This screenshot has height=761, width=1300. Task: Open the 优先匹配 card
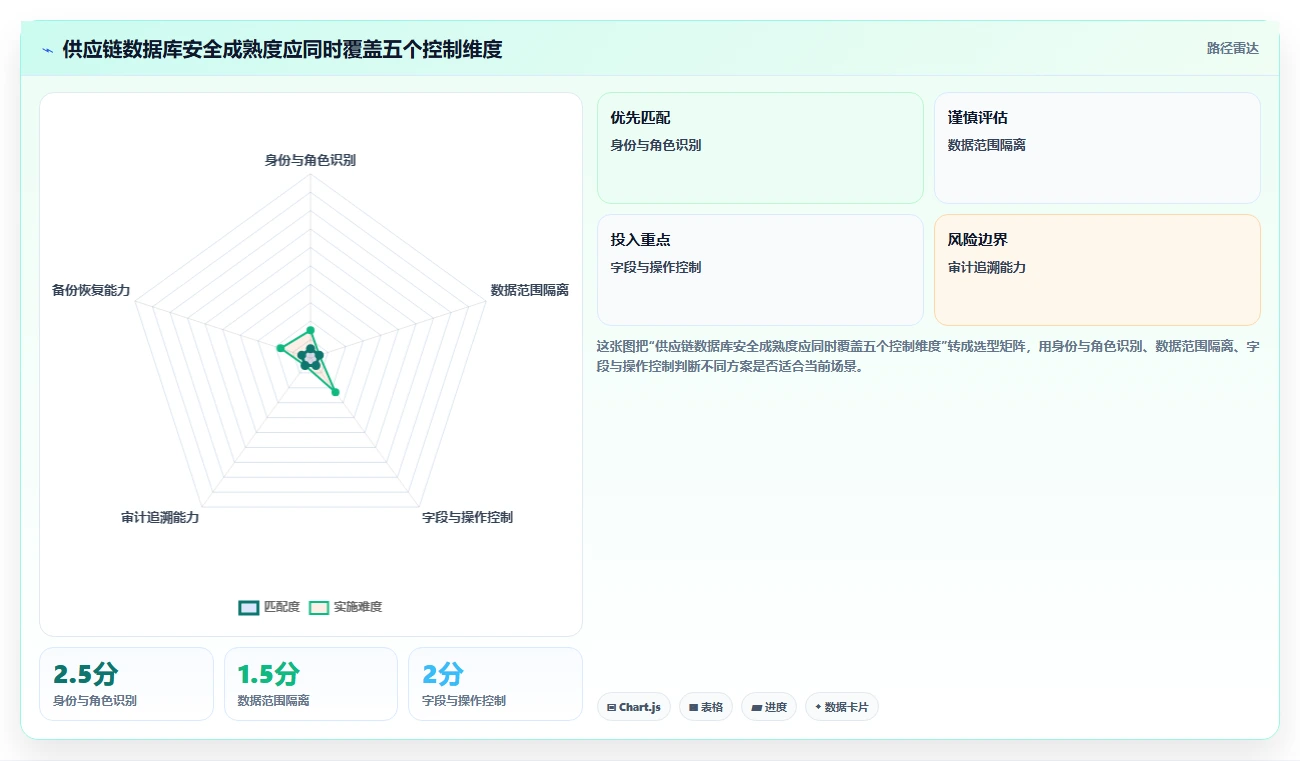[760, 148]
